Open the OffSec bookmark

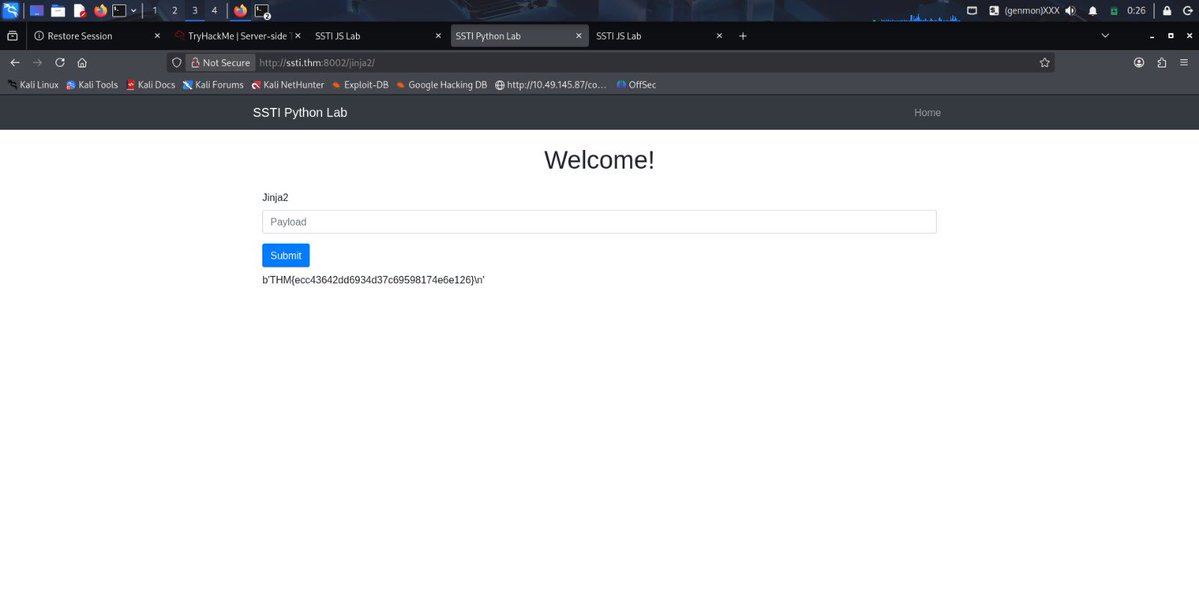coord(636,85)
